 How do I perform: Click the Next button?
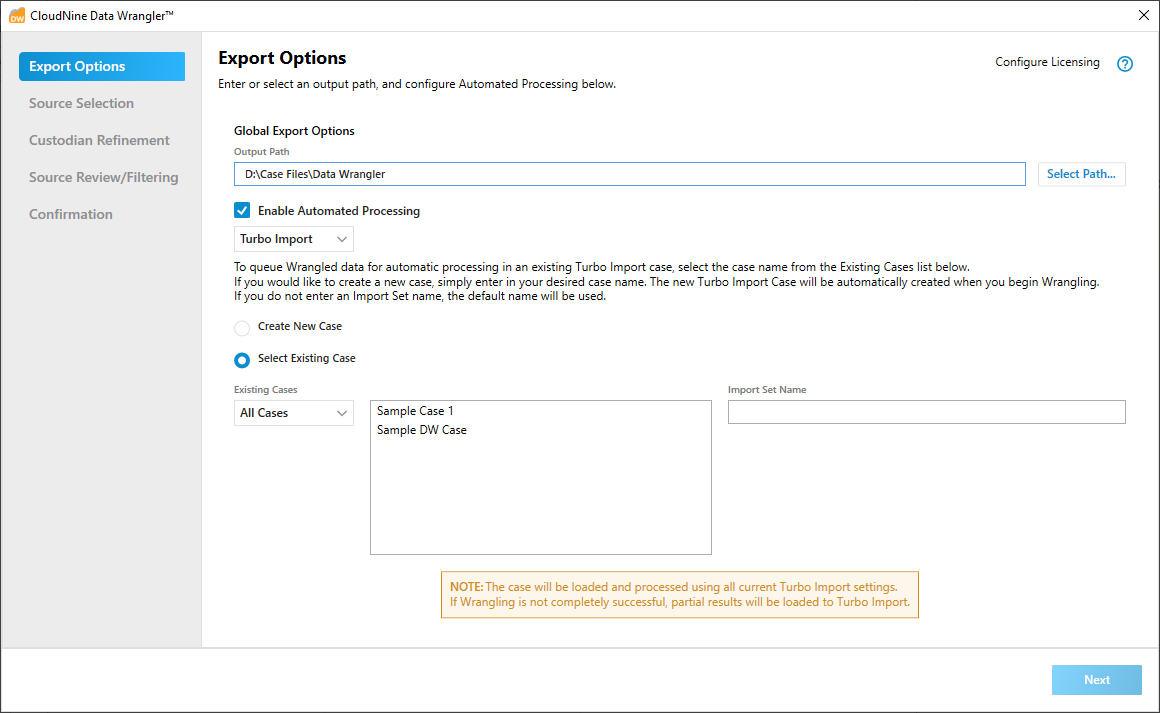pos(1096,680)
